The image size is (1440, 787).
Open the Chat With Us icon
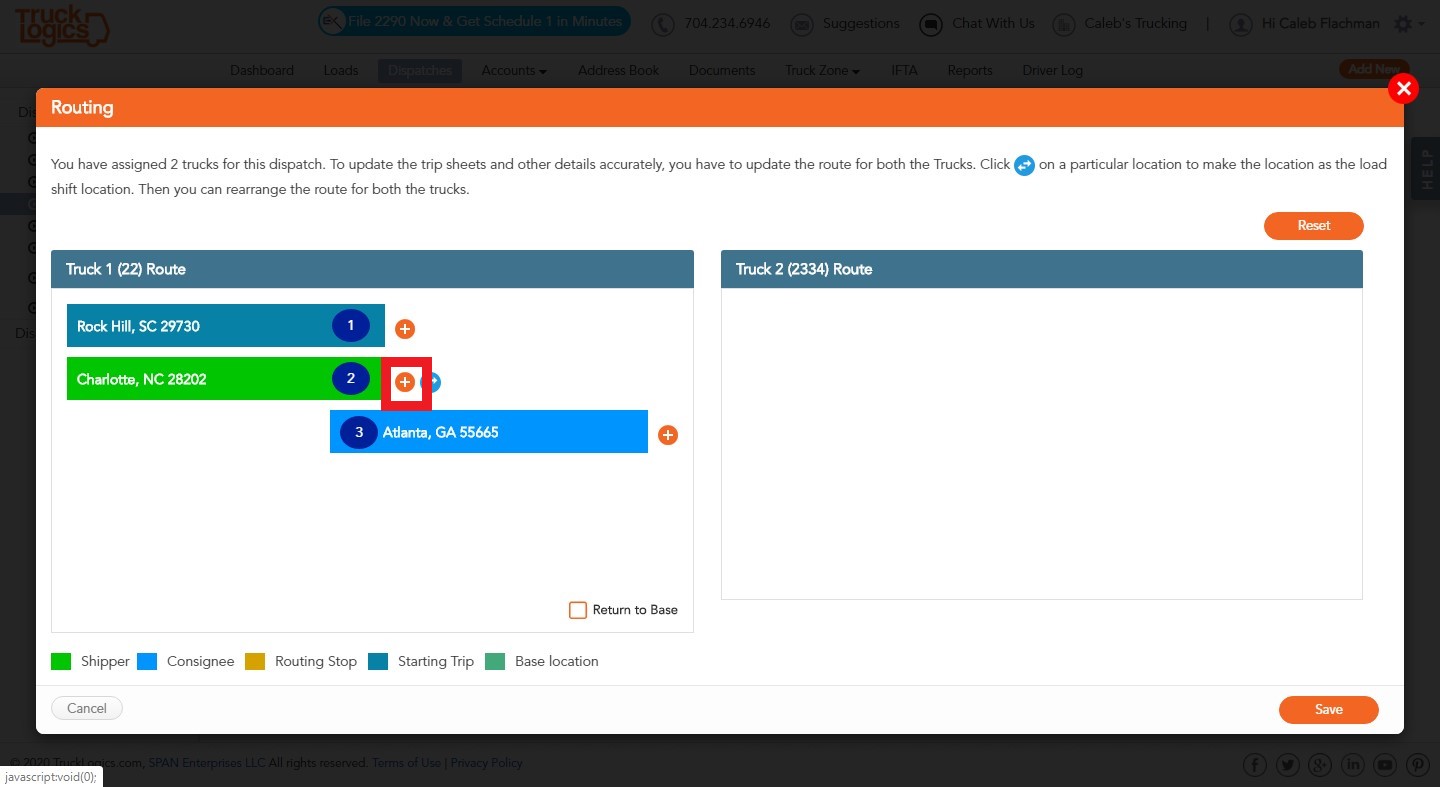931,24
